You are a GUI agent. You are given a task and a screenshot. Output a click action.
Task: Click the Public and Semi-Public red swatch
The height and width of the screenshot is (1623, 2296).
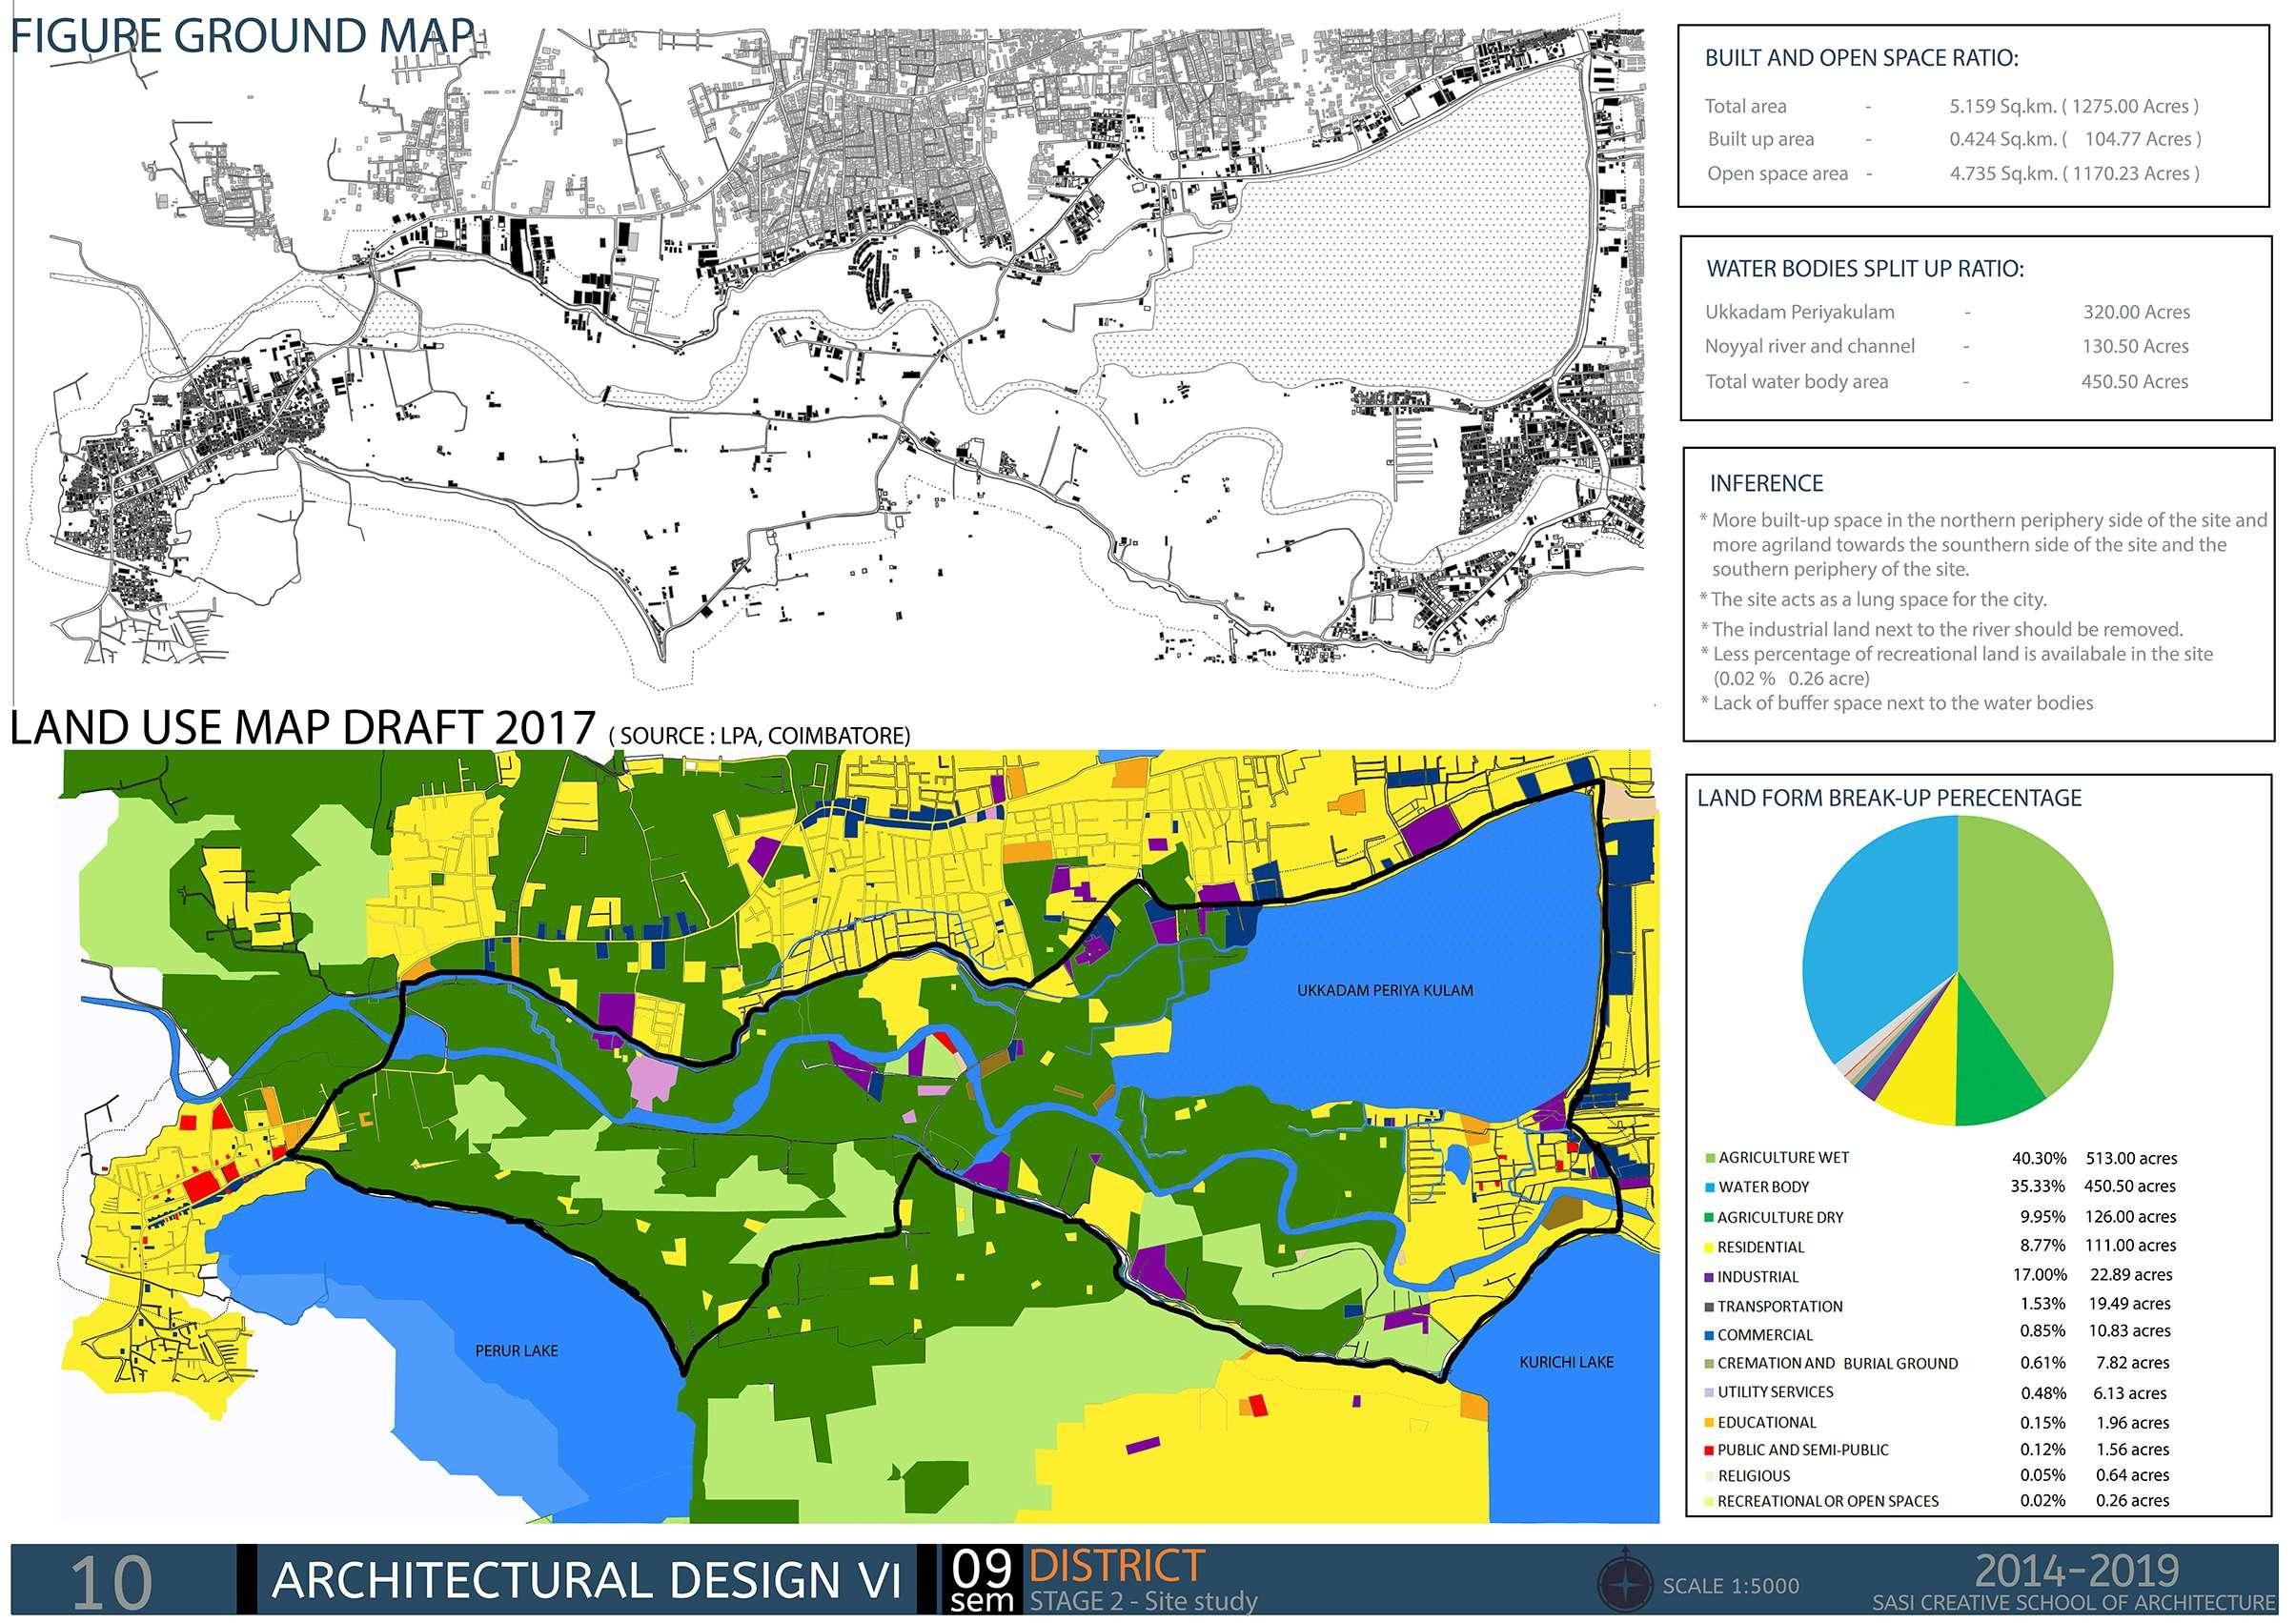[1711, 1450]
